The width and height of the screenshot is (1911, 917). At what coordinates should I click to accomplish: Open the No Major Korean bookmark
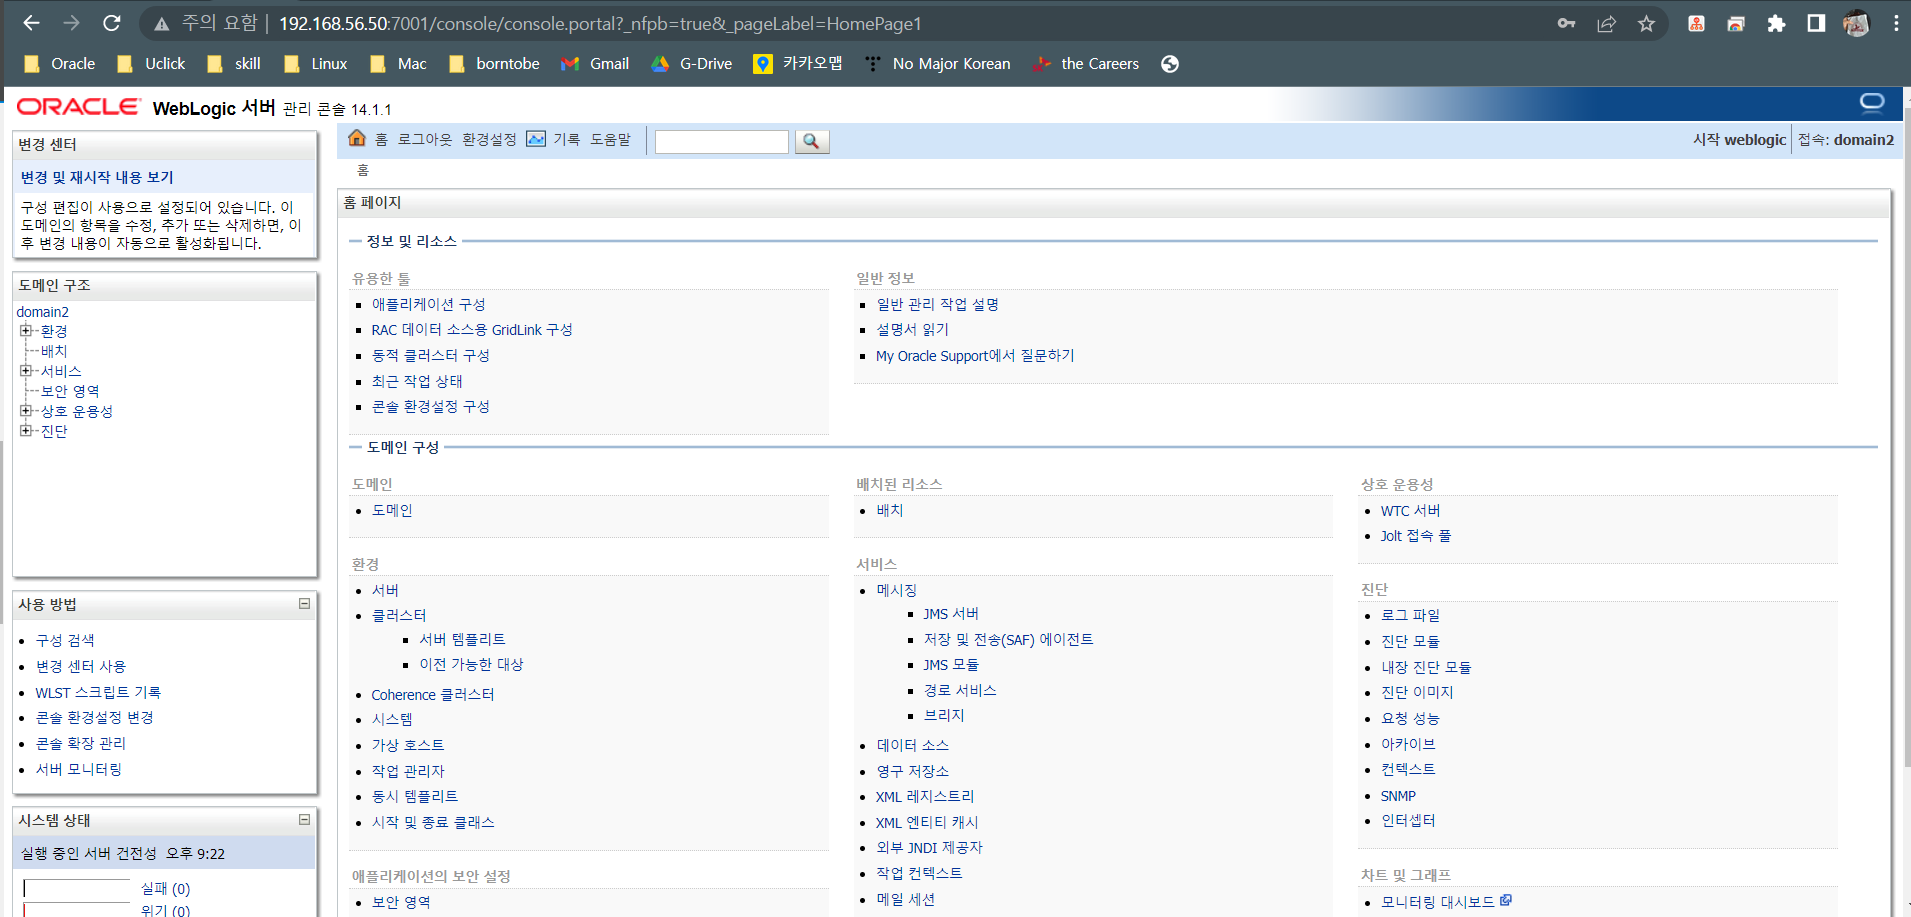pyautogui.click(x=938, y=64)
